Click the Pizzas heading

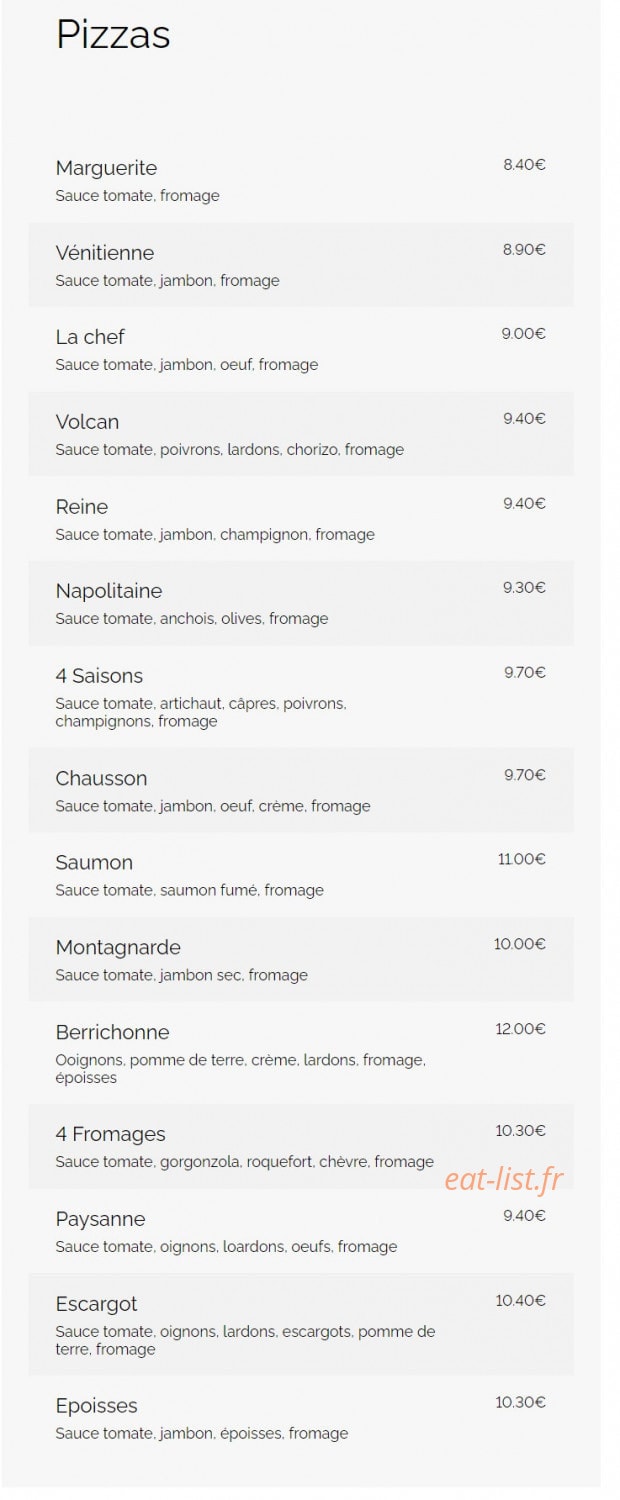113,35
